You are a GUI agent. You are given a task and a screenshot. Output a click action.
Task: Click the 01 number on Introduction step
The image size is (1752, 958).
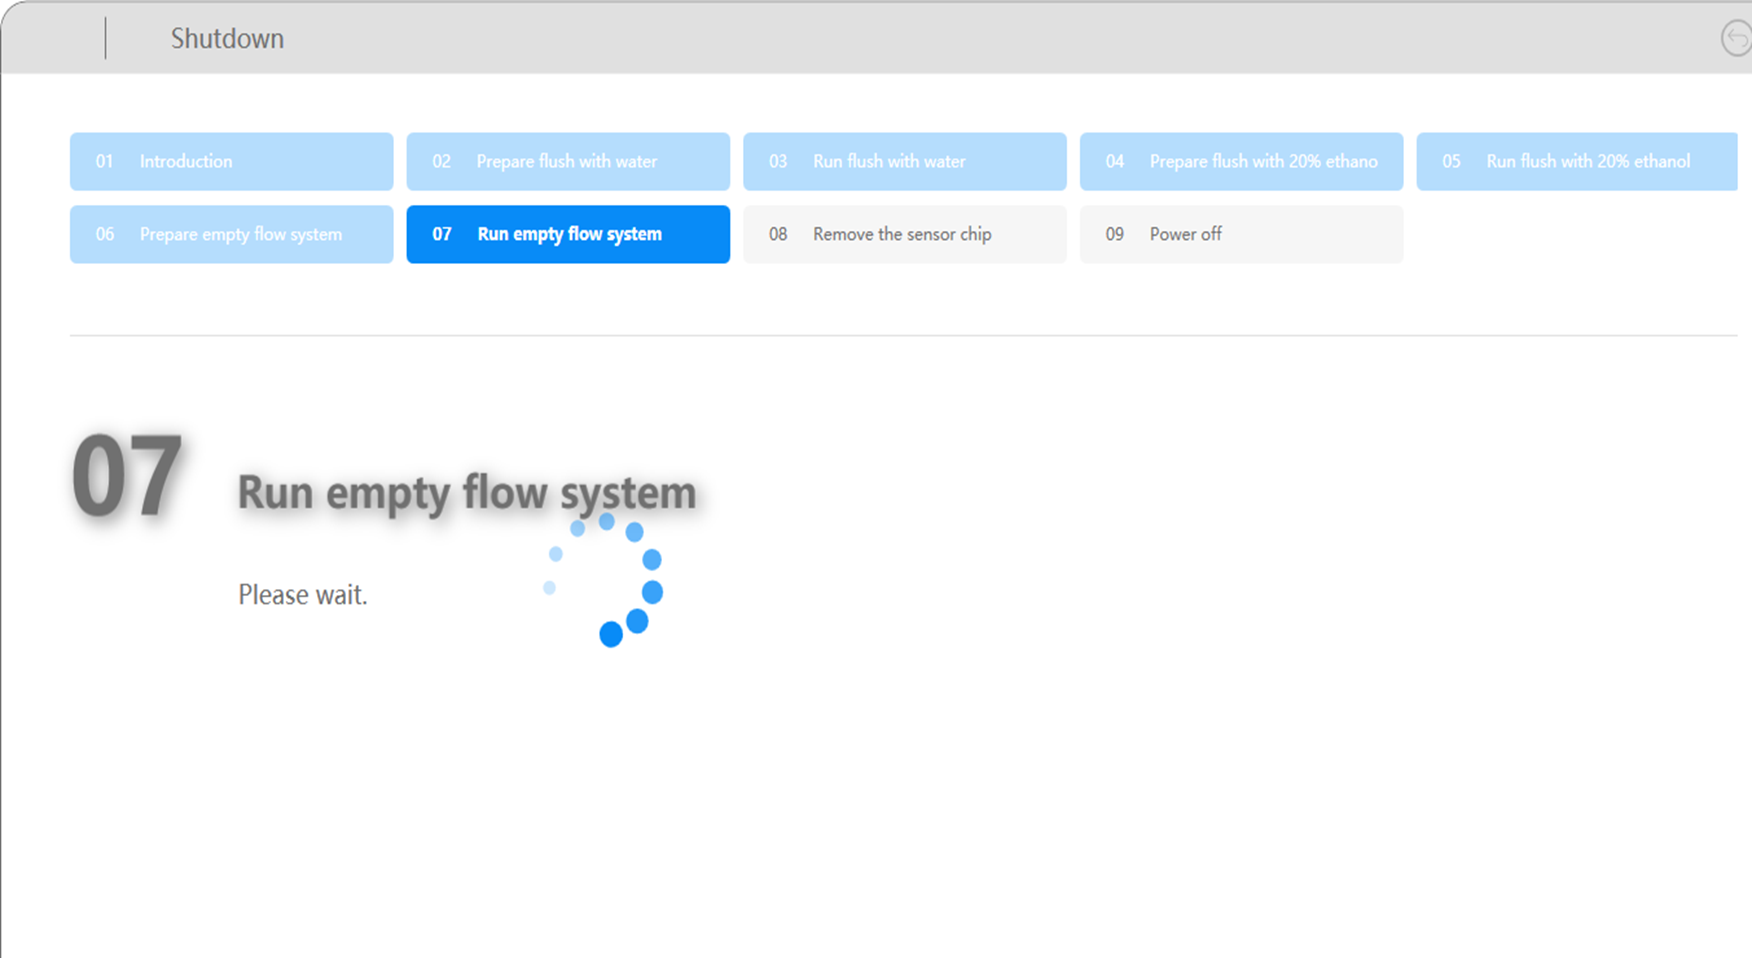[104, 162]
